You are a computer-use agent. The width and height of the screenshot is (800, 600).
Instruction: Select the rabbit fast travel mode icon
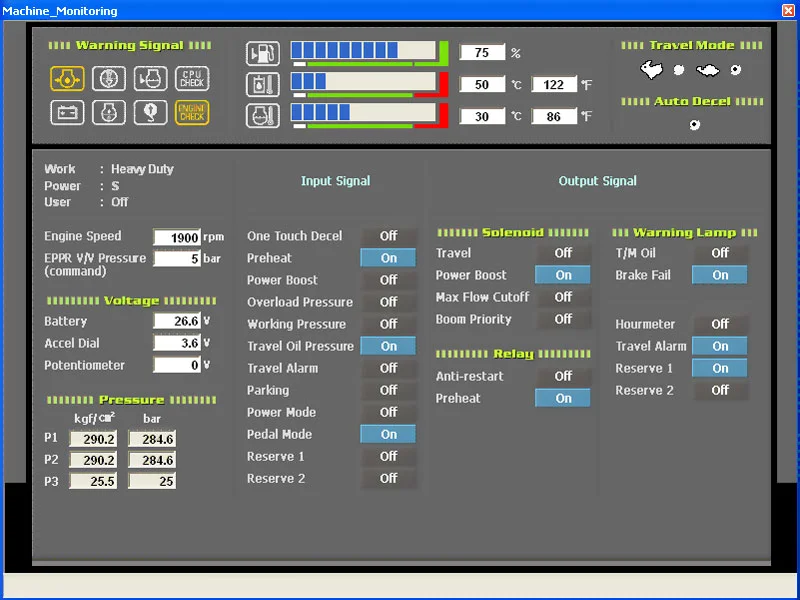pos(651,69)
